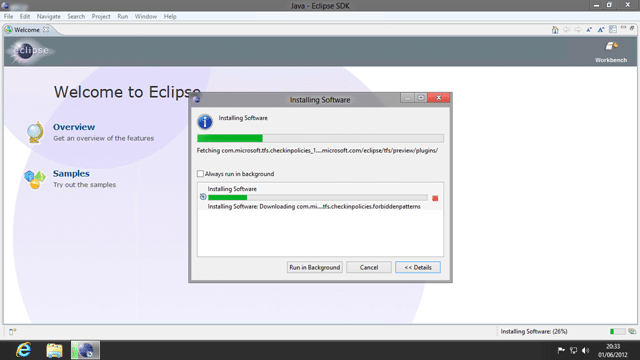Screen dimensions: 640x360
Task: Open the Run menu
Action: click(x=122, y=16)
